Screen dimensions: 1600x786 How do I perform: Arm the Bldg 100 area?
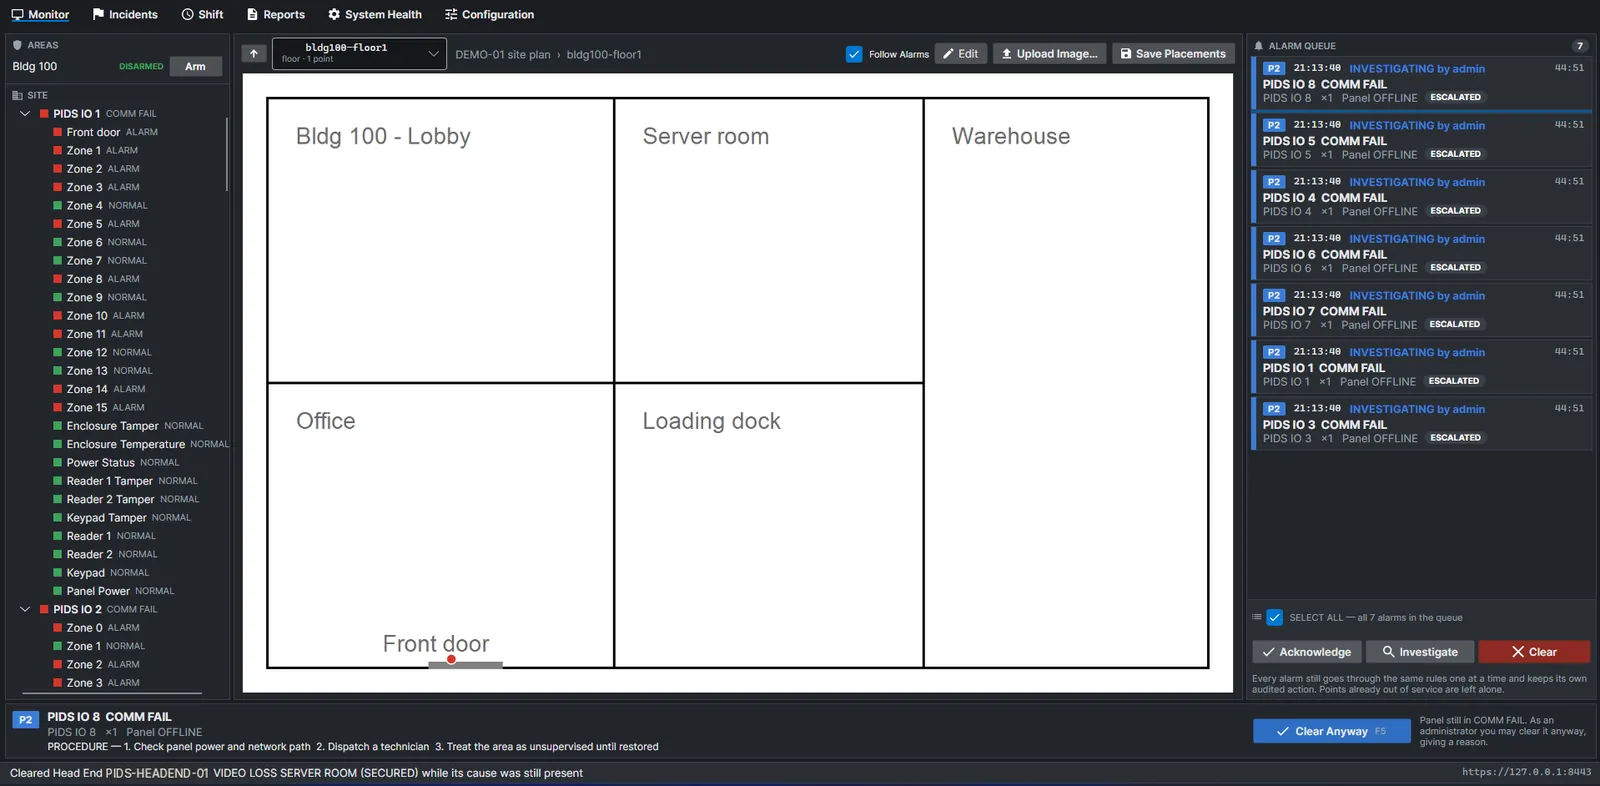195,66
